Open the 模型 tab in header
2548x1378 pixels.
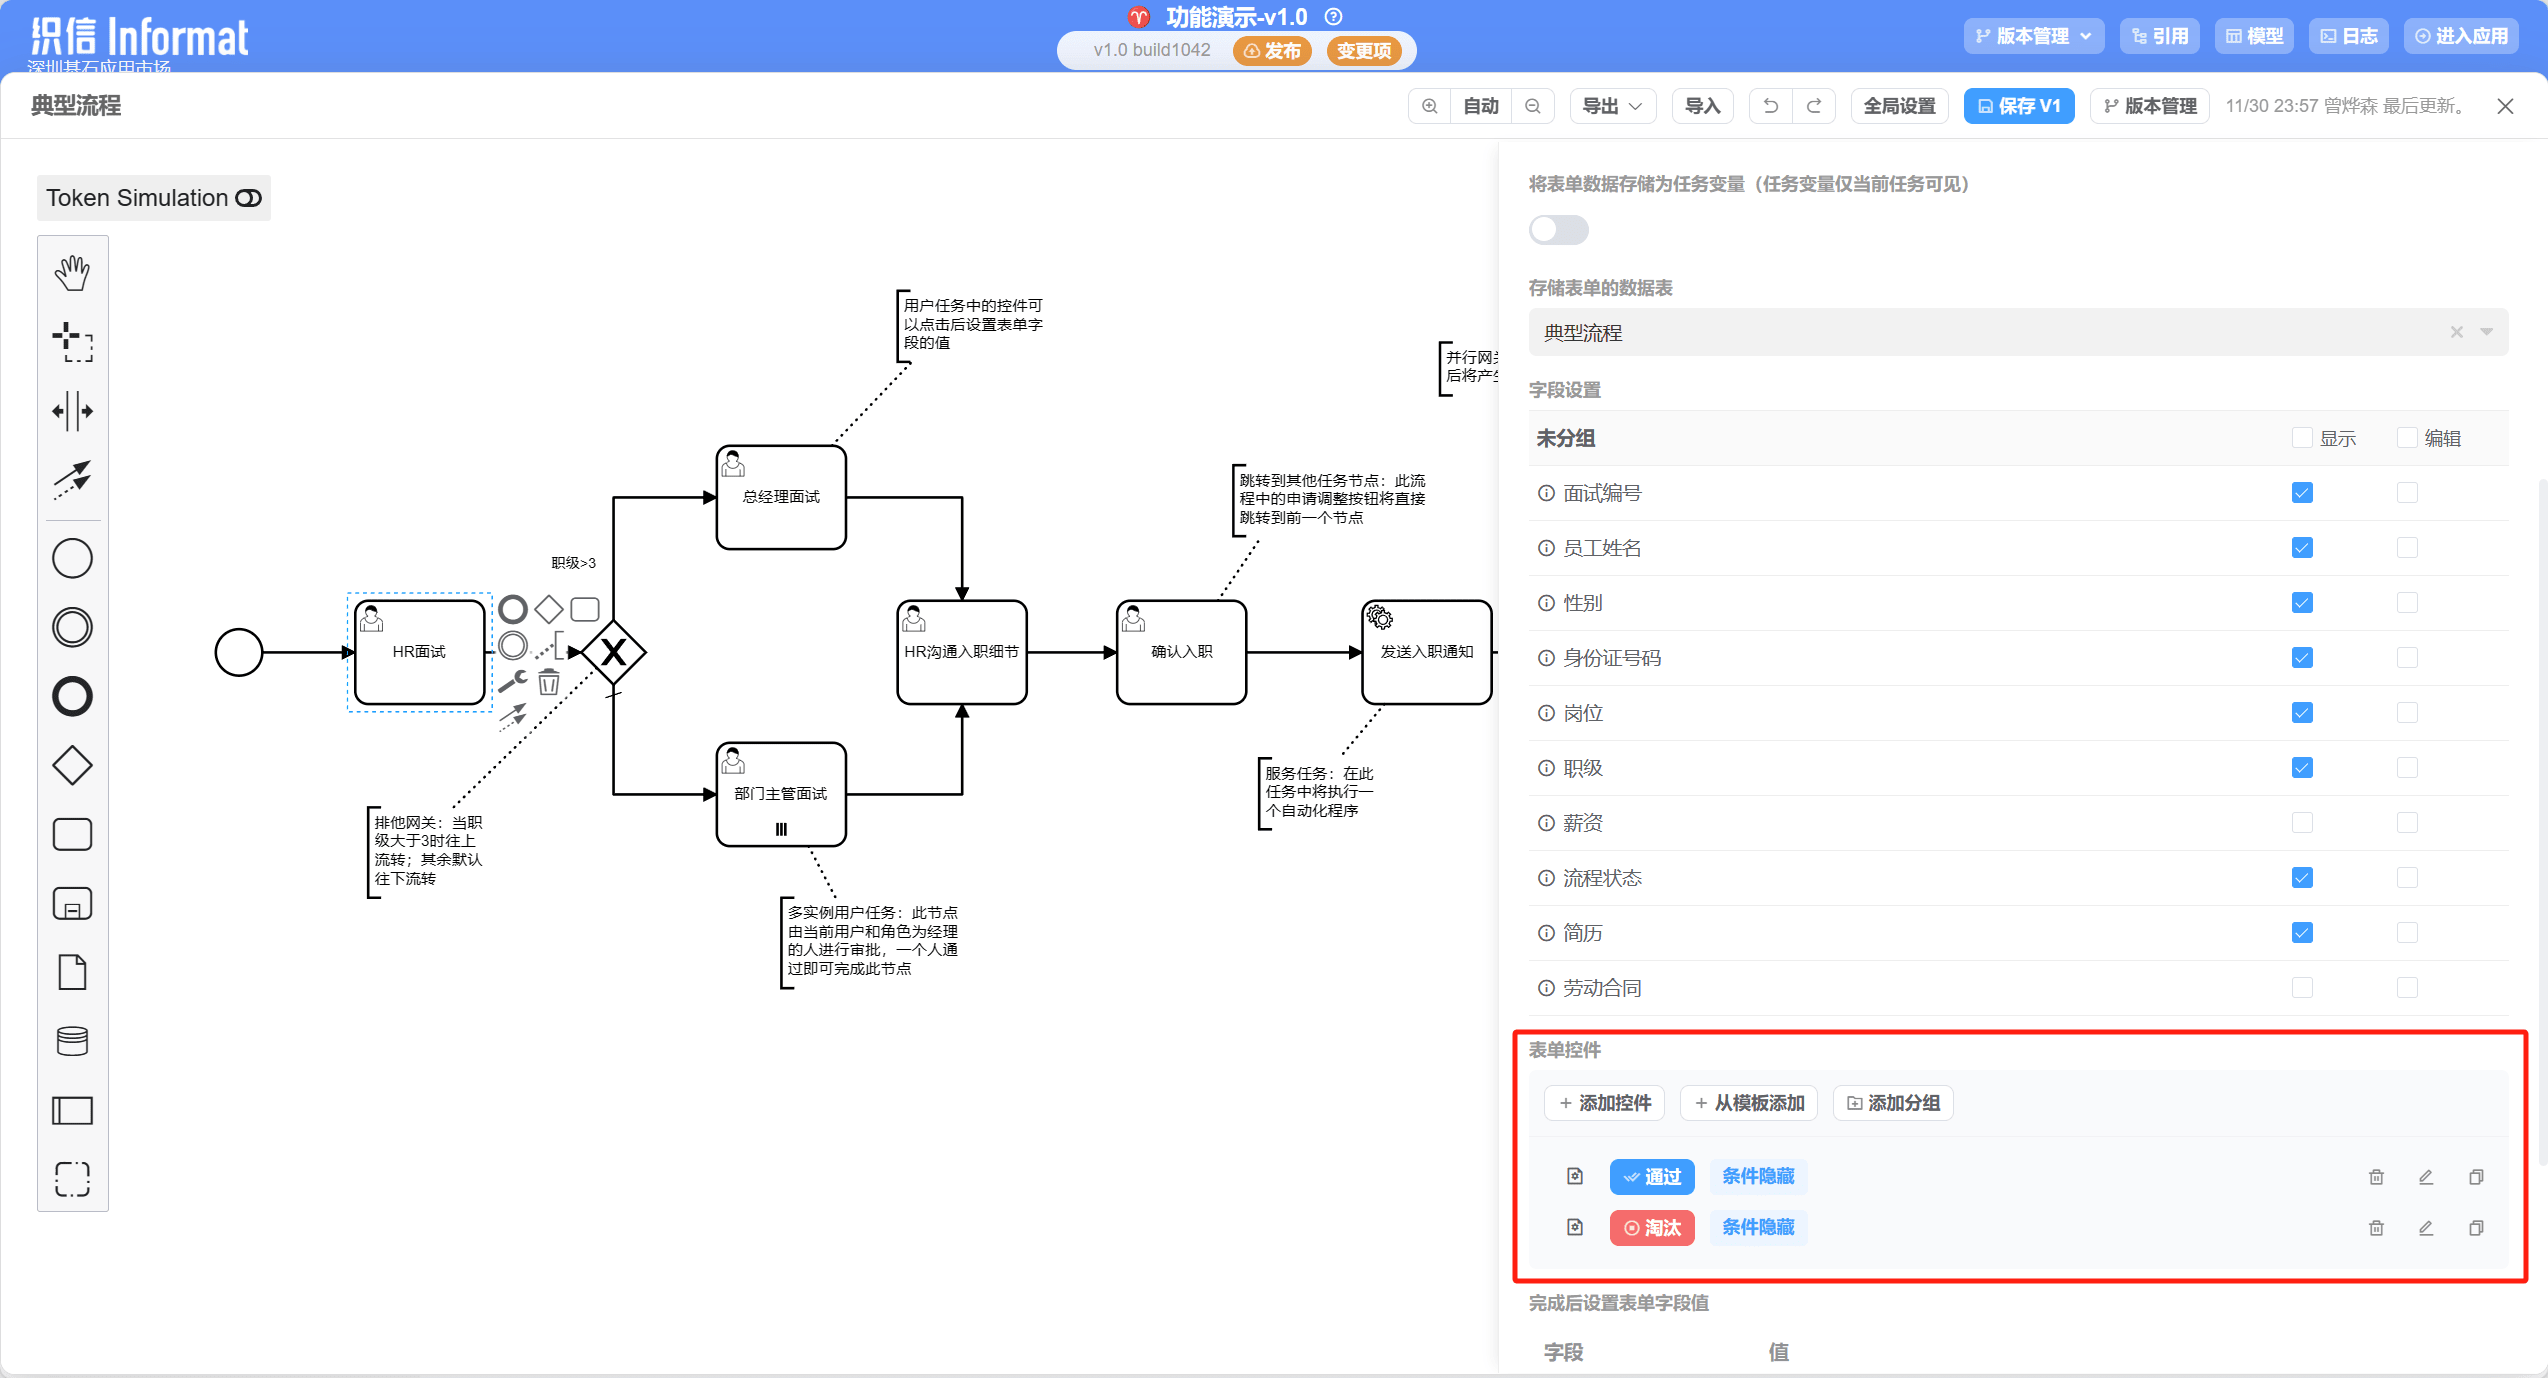pyautogui.click(x=2254, y=36)
